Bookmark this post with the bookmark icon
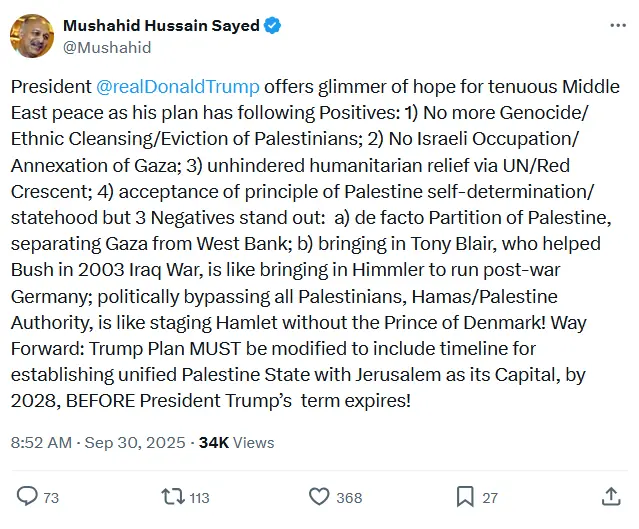The width and height of the screenshot is (639, 529). coord(465,496)
